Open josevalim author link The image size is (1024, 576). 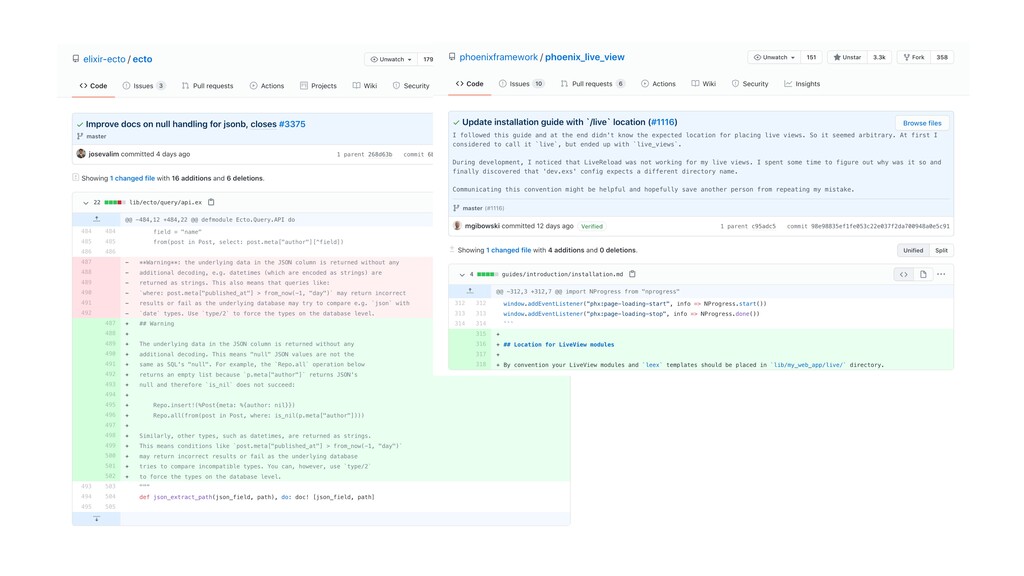click(x=104, y=154)
